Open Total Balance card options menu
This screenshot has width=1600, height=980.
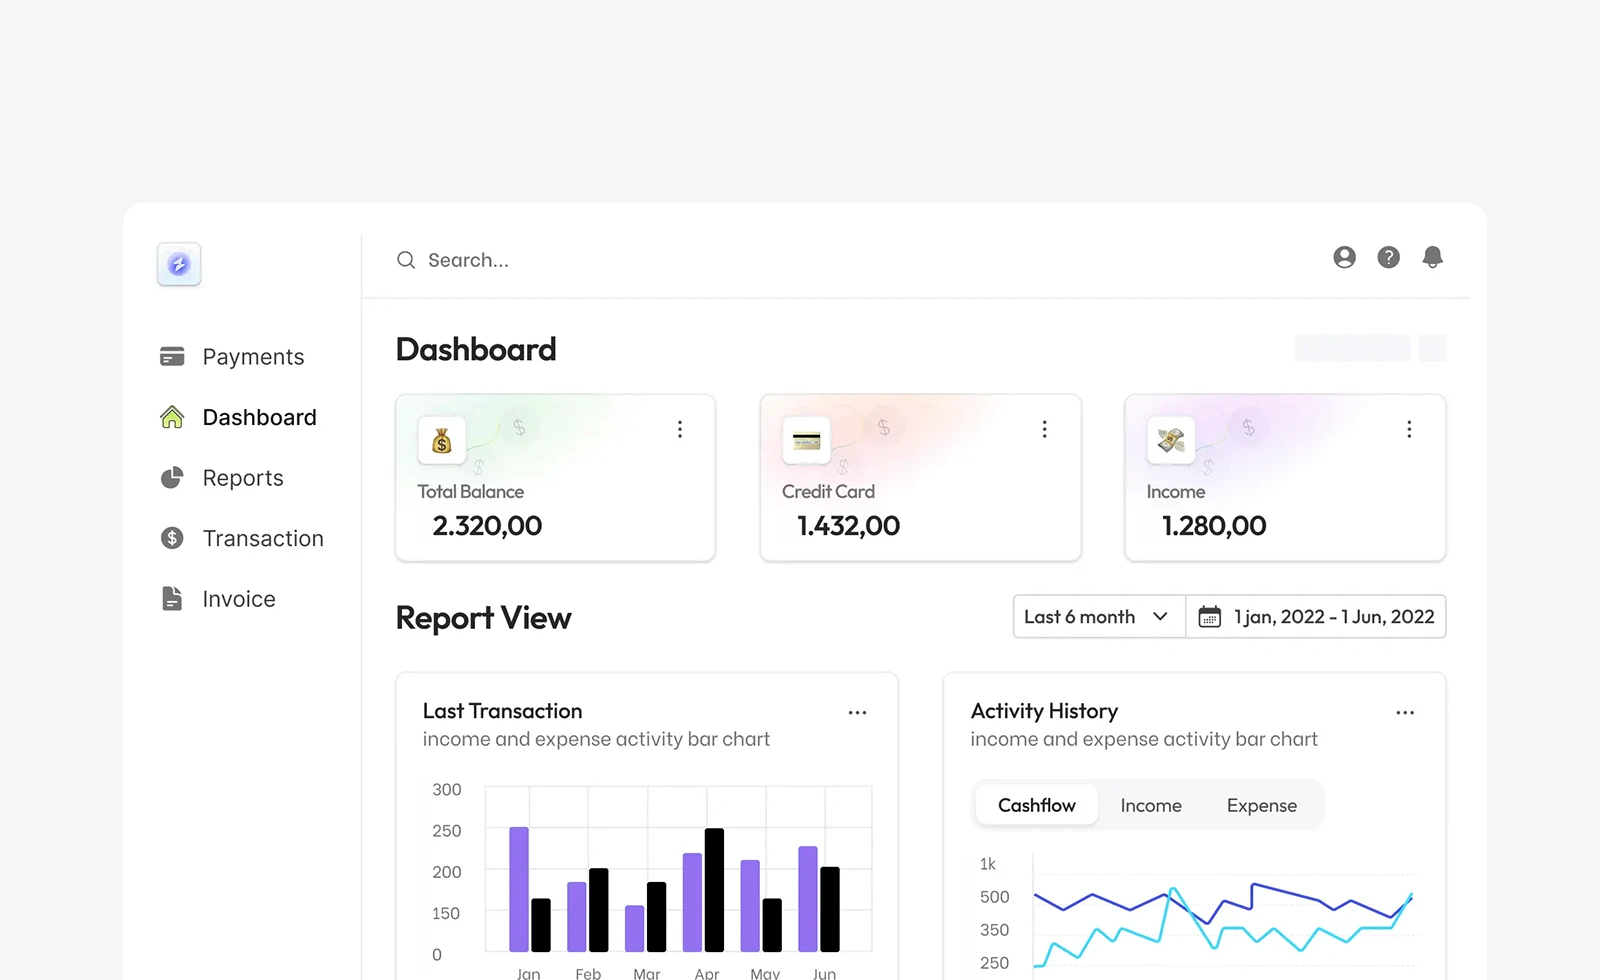pos(680,429)
